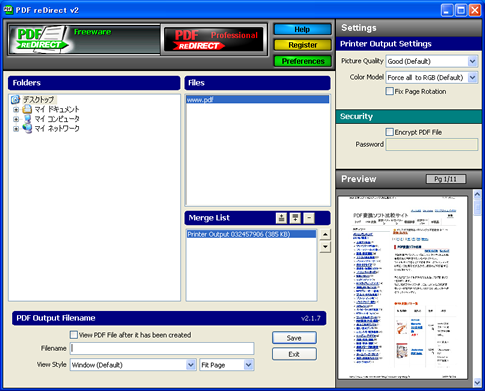485x391 pixels.
Task: Select Printer Output item in Merge List
Action: tap(251, 234)
